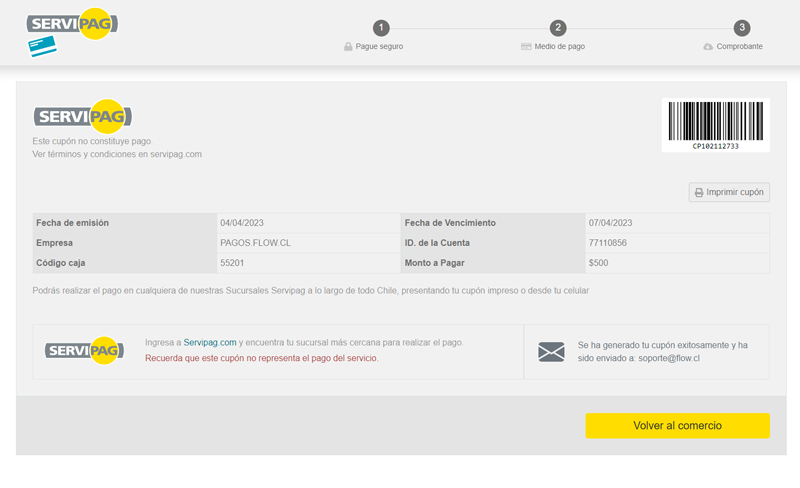This screenshot has width=800, height=488.
Task: Click the Servipag logo on the coupon
Action: [83, 116]
